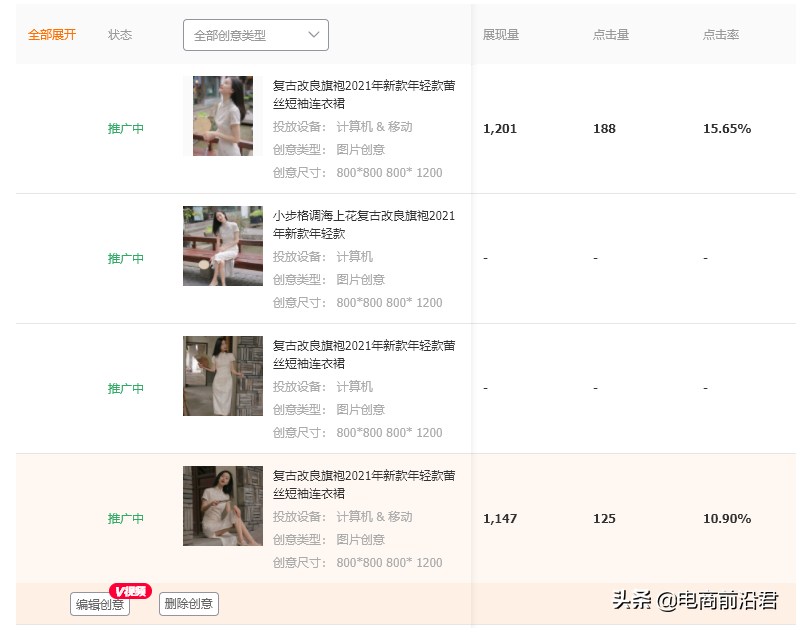Click the clicks value 125
This screenshot has height=628, width=796.
tap(604, 518)
